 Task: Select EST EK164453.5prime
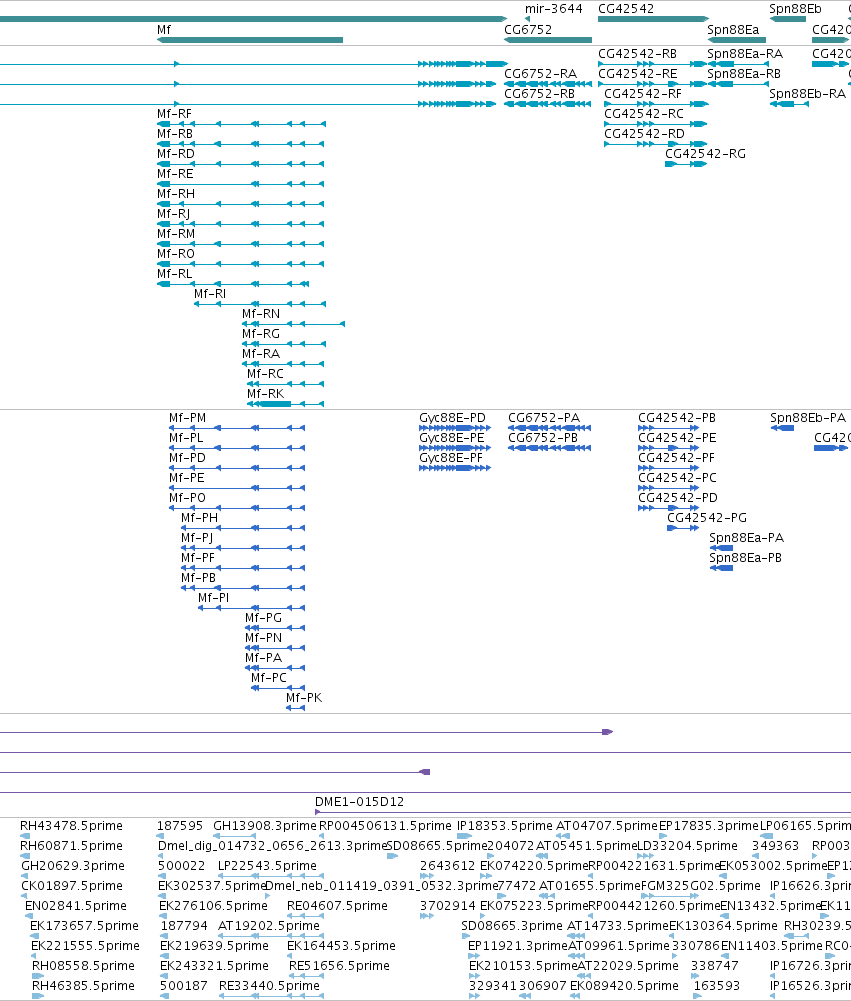[x=342, y=945]
